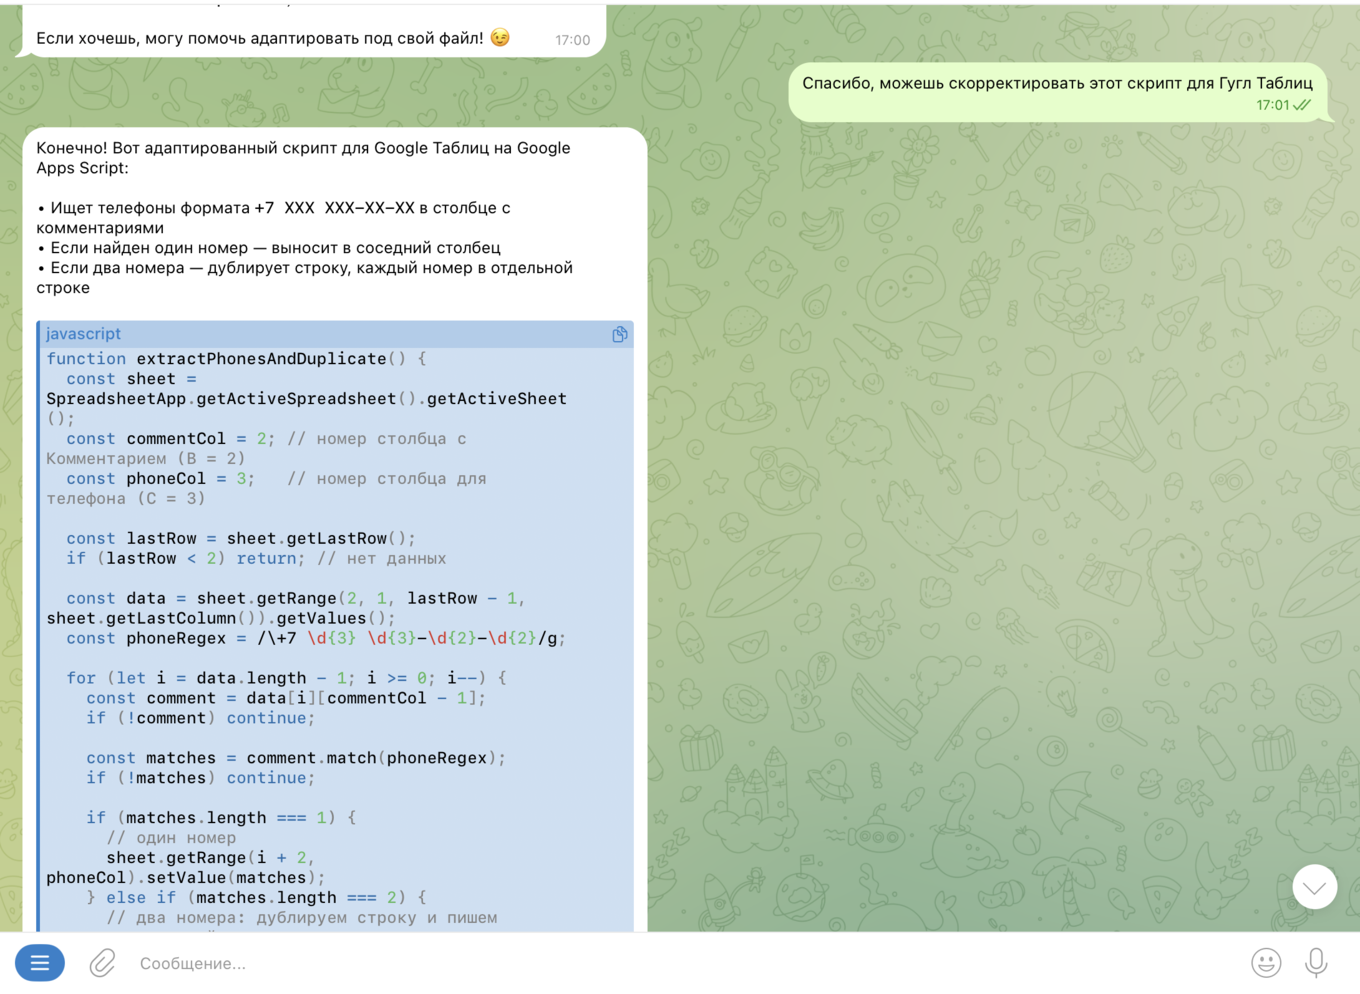
Task: Open the bot menu button
Action: 40,963
